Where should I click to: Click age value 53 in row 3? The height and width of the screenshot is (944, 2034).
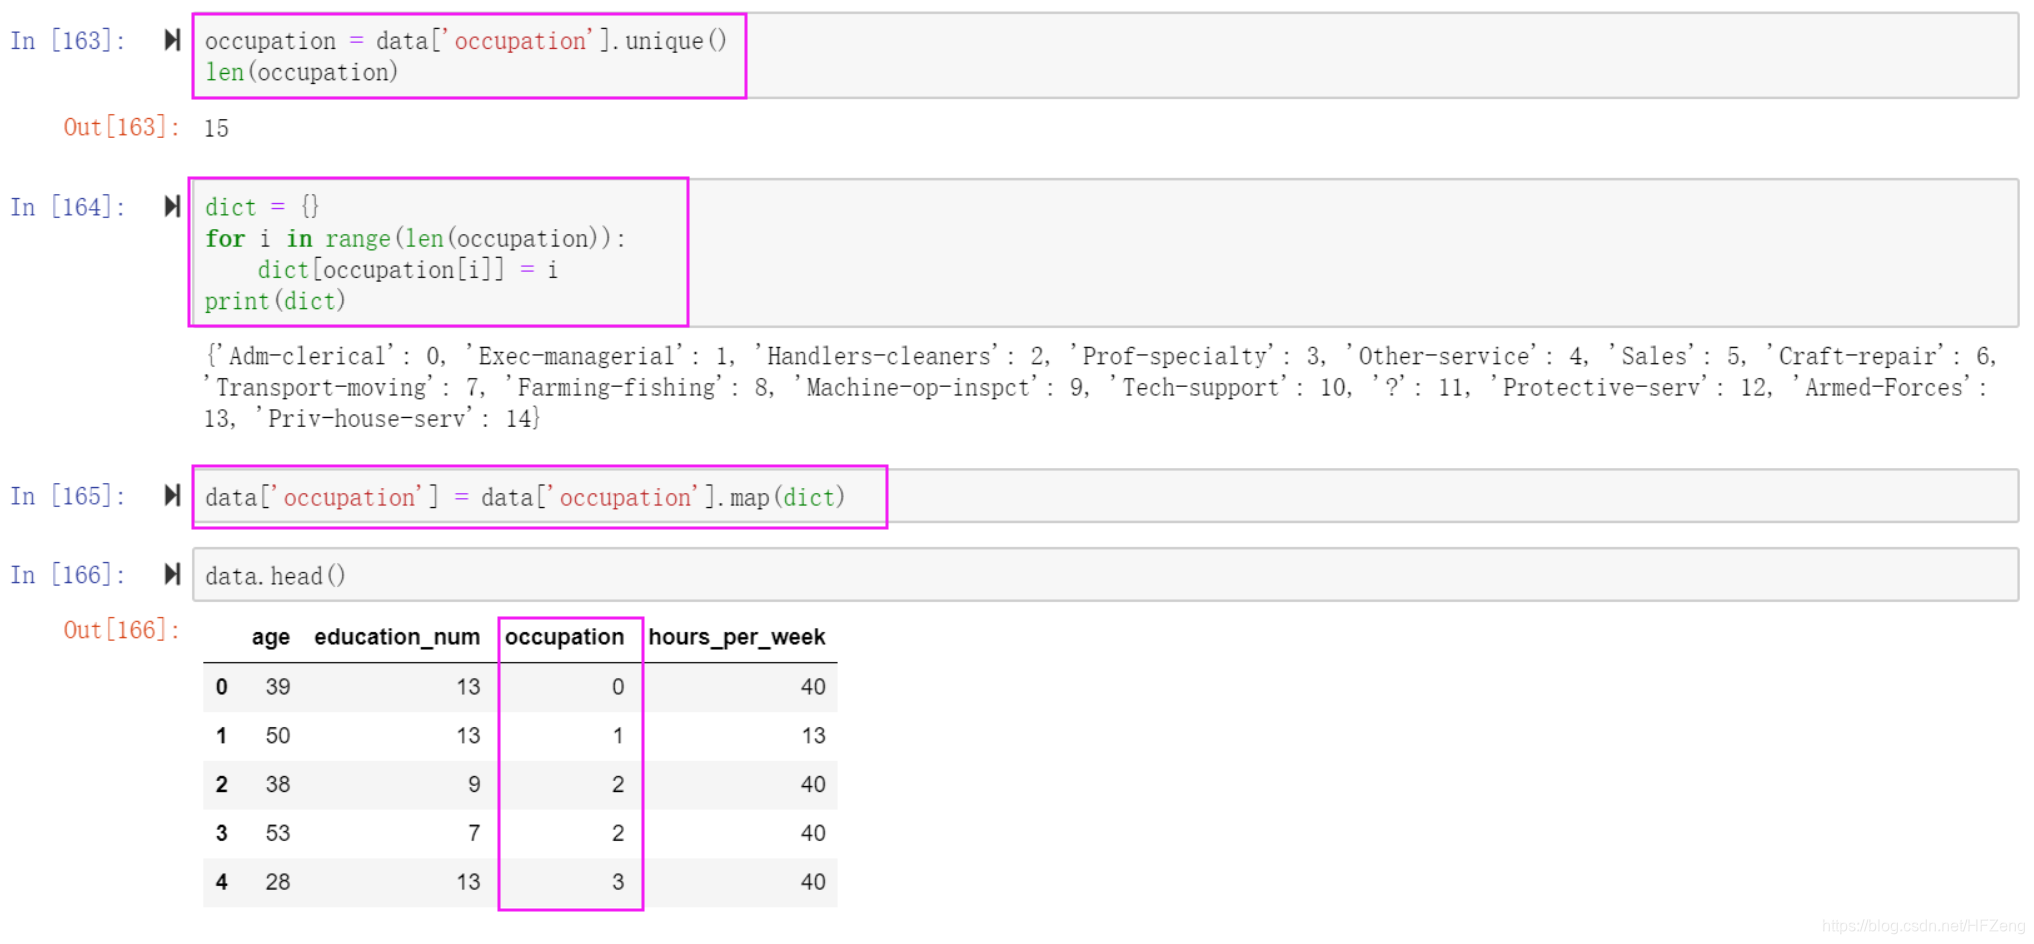tap(278, 833)
